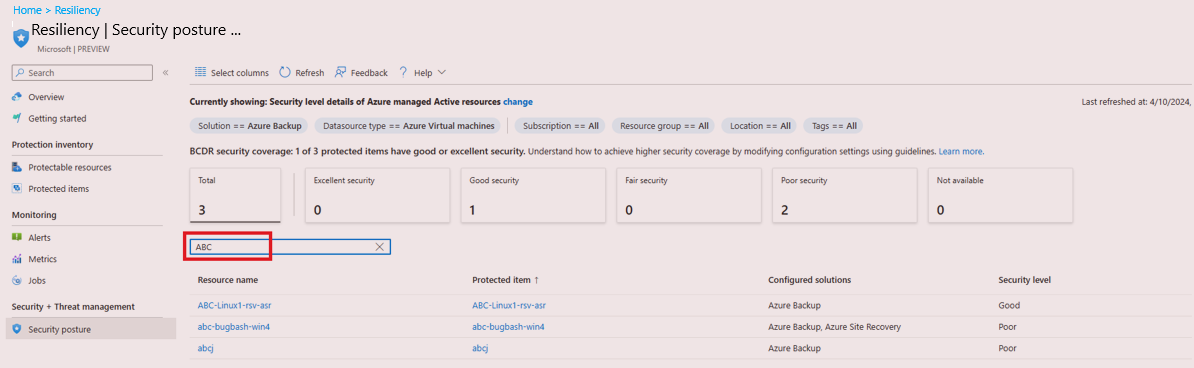The width and height of the screenshot is (1194, 368).
Task: Click the Select columns grid icon
Action: (x=201, y=72)
